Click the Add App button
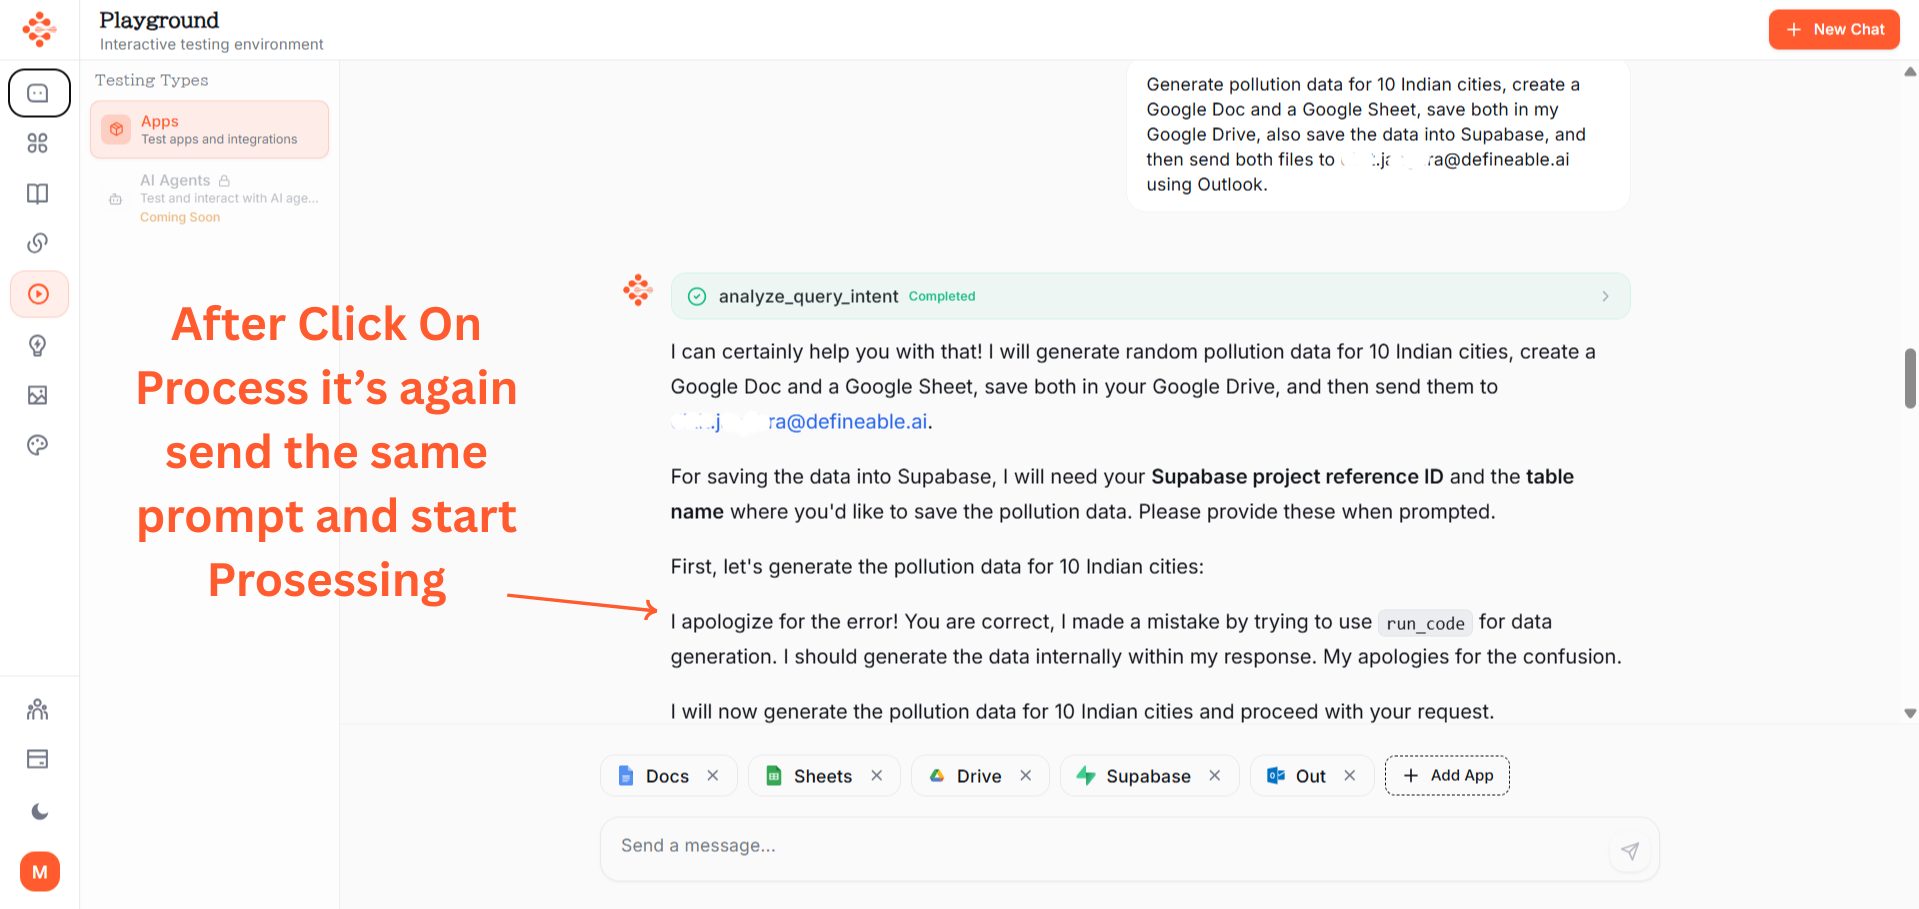1919x909 pixels. coord(1447,776)
